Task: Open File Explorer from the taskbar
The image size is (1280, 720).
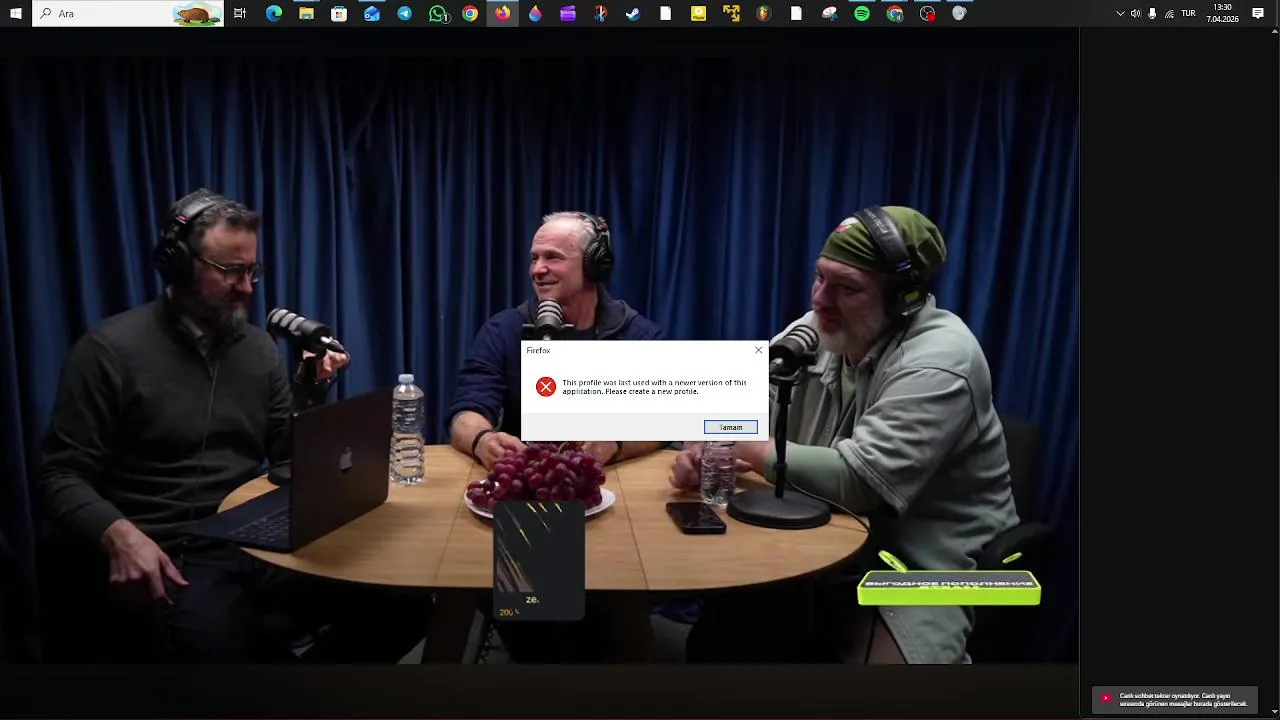Action: point(306,13)
